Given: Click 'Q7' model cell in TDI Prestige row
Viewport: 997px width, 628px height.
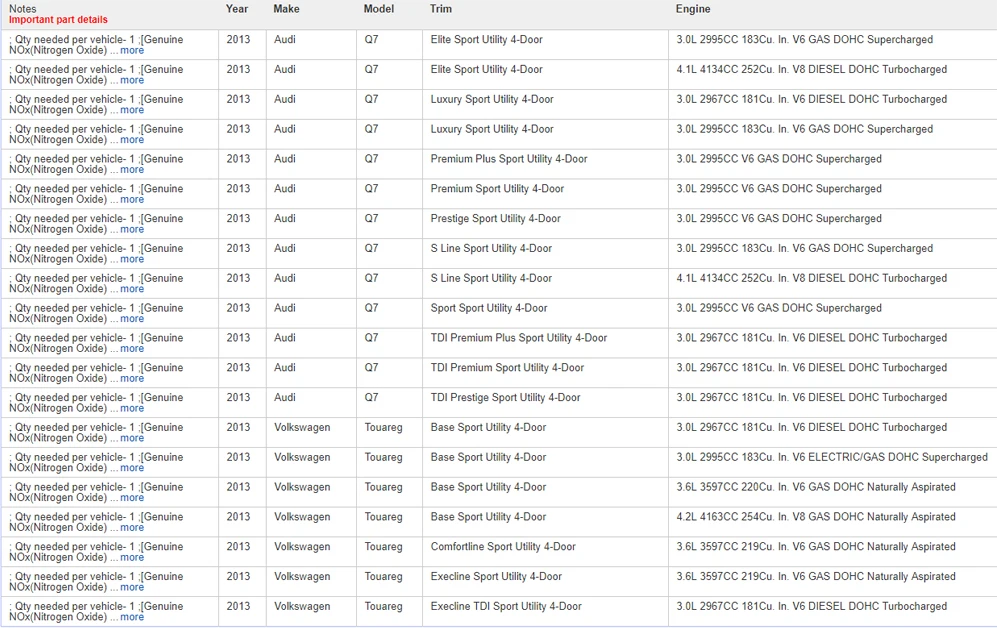Looking at the screenshot, I should click(371, 398).
